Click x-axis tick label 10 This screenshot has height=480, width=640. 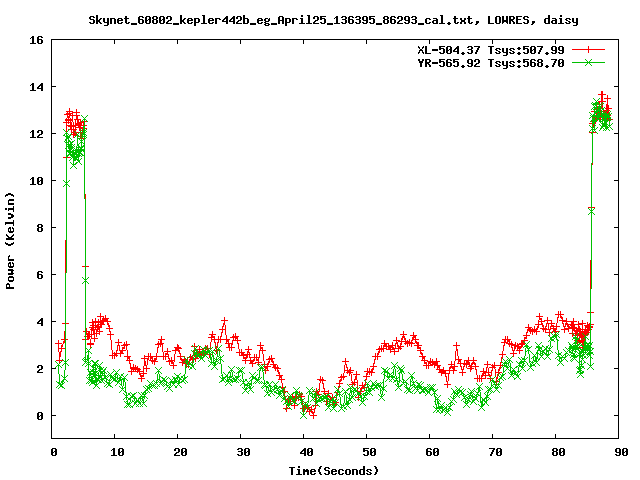tap(117, 452)
